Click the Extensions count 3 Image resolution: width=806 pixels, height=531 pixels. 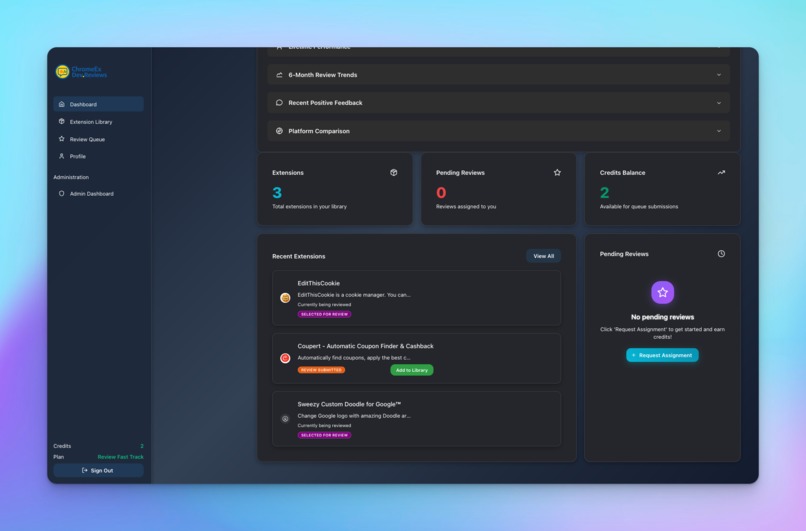click(x=277, y=192)
